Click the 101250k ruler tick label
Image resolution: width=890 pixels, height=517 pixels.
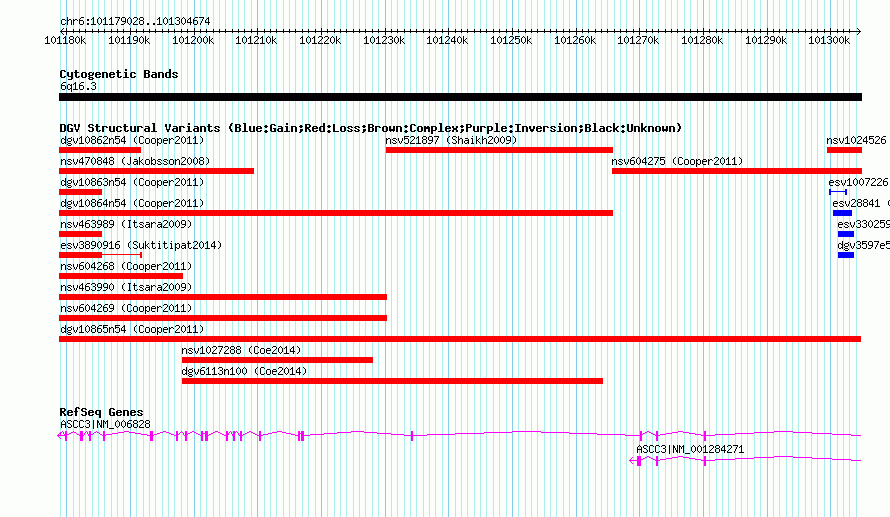[511, 40]
